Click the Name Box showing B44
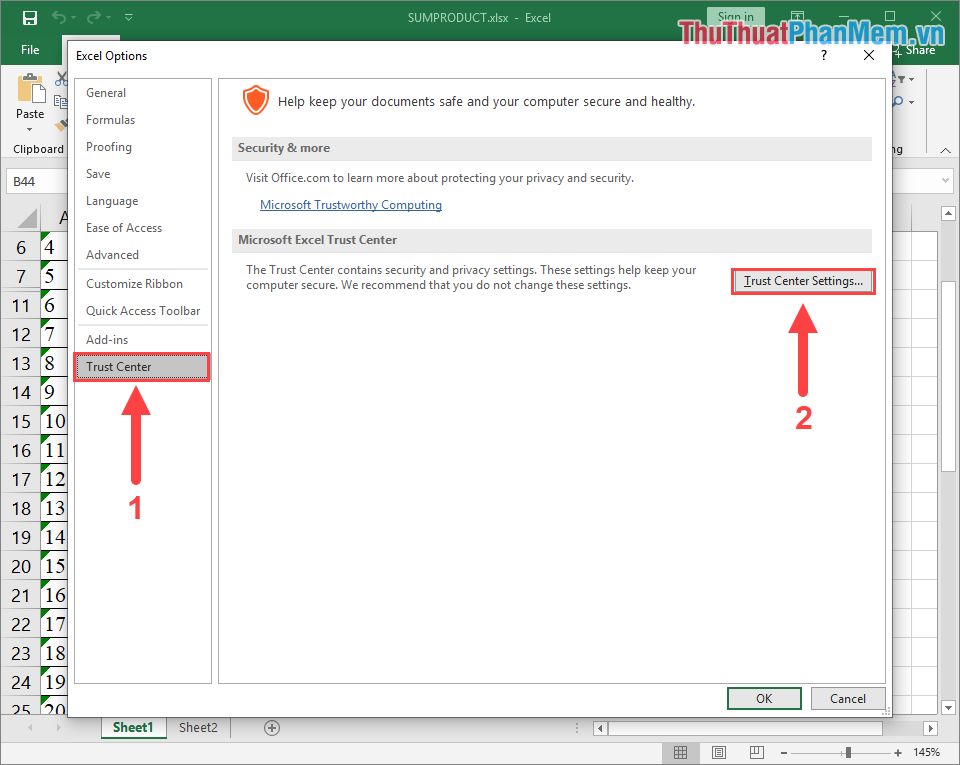Image resolution: width=960 pixels, height=765 pixels. (37, 182)
